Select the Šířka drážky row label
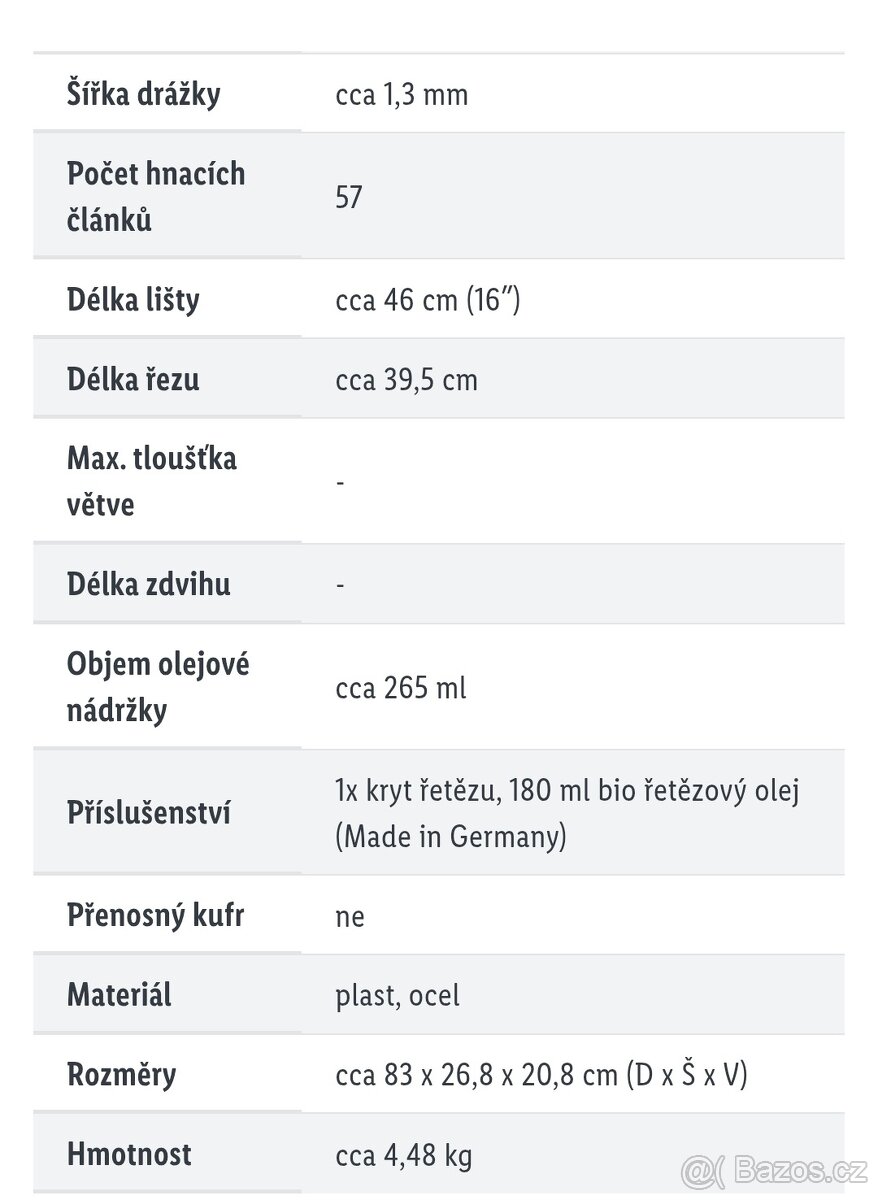Screen dimensions: 878x1200 (x=144, y=94)
